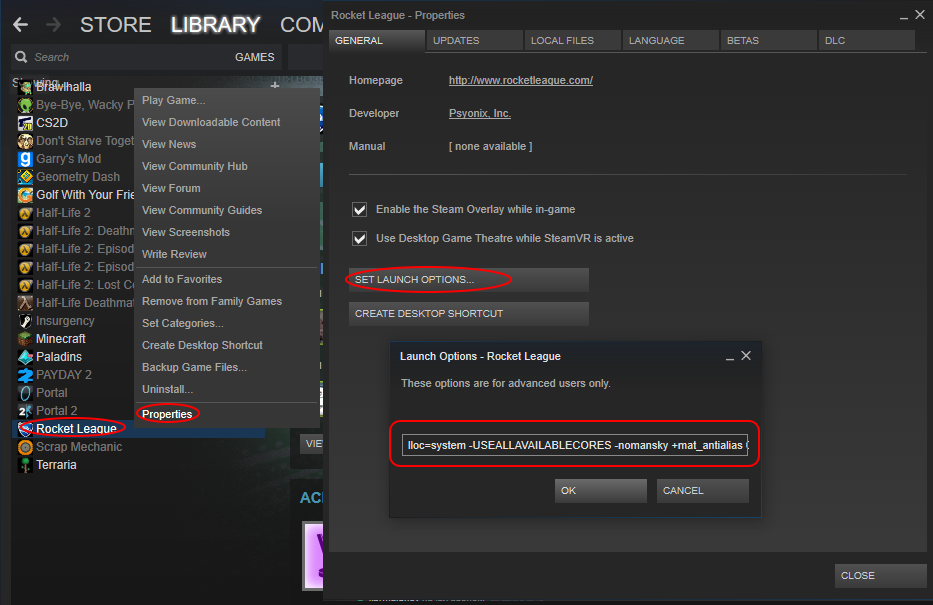Screen dimensions: 933x605
Task: Choose Properties from context menu
Action: 227,415
